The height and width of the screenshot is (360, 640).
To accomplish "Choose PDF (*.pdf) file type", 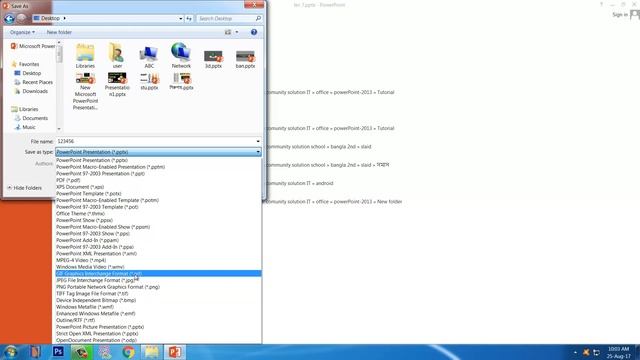I will click(x=158, y=180).
